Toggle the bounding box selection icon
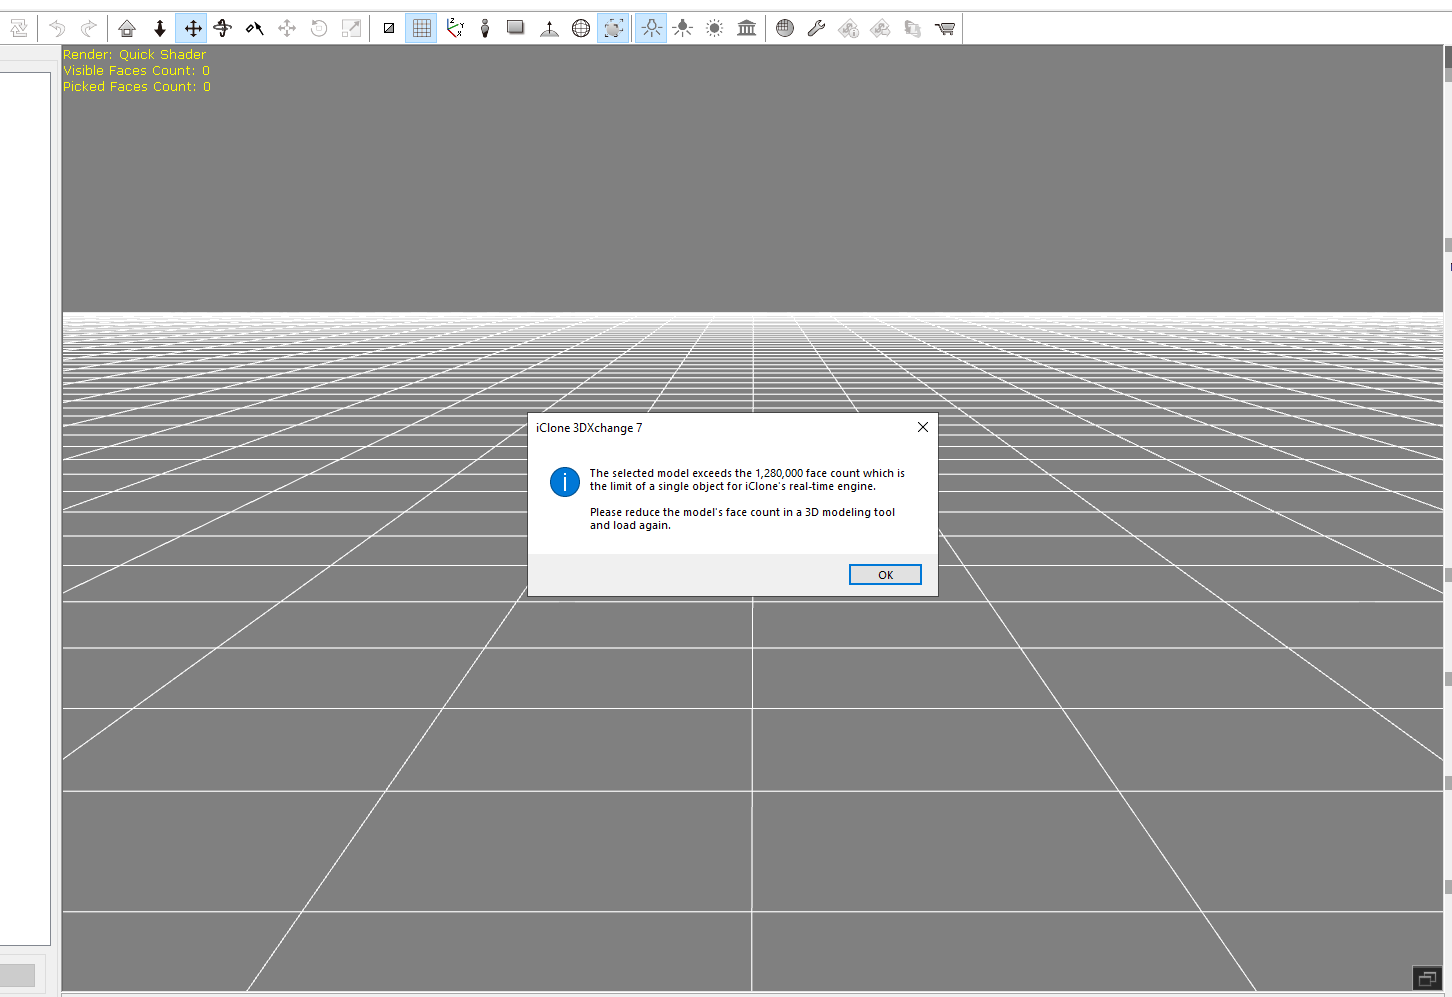The image size is (1452, 997). click(613, 29)
